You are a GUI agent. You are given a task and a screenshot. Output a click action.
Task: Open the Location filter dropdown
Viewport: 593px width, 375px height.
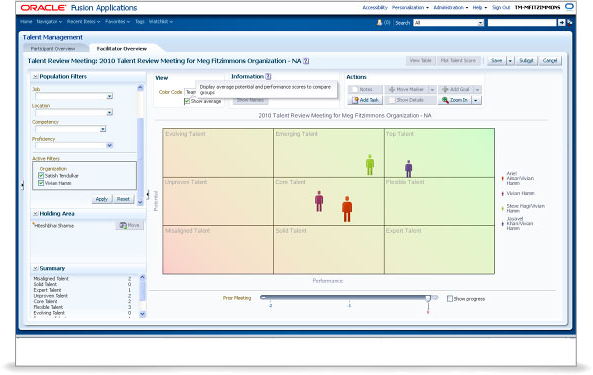[109, 113]
